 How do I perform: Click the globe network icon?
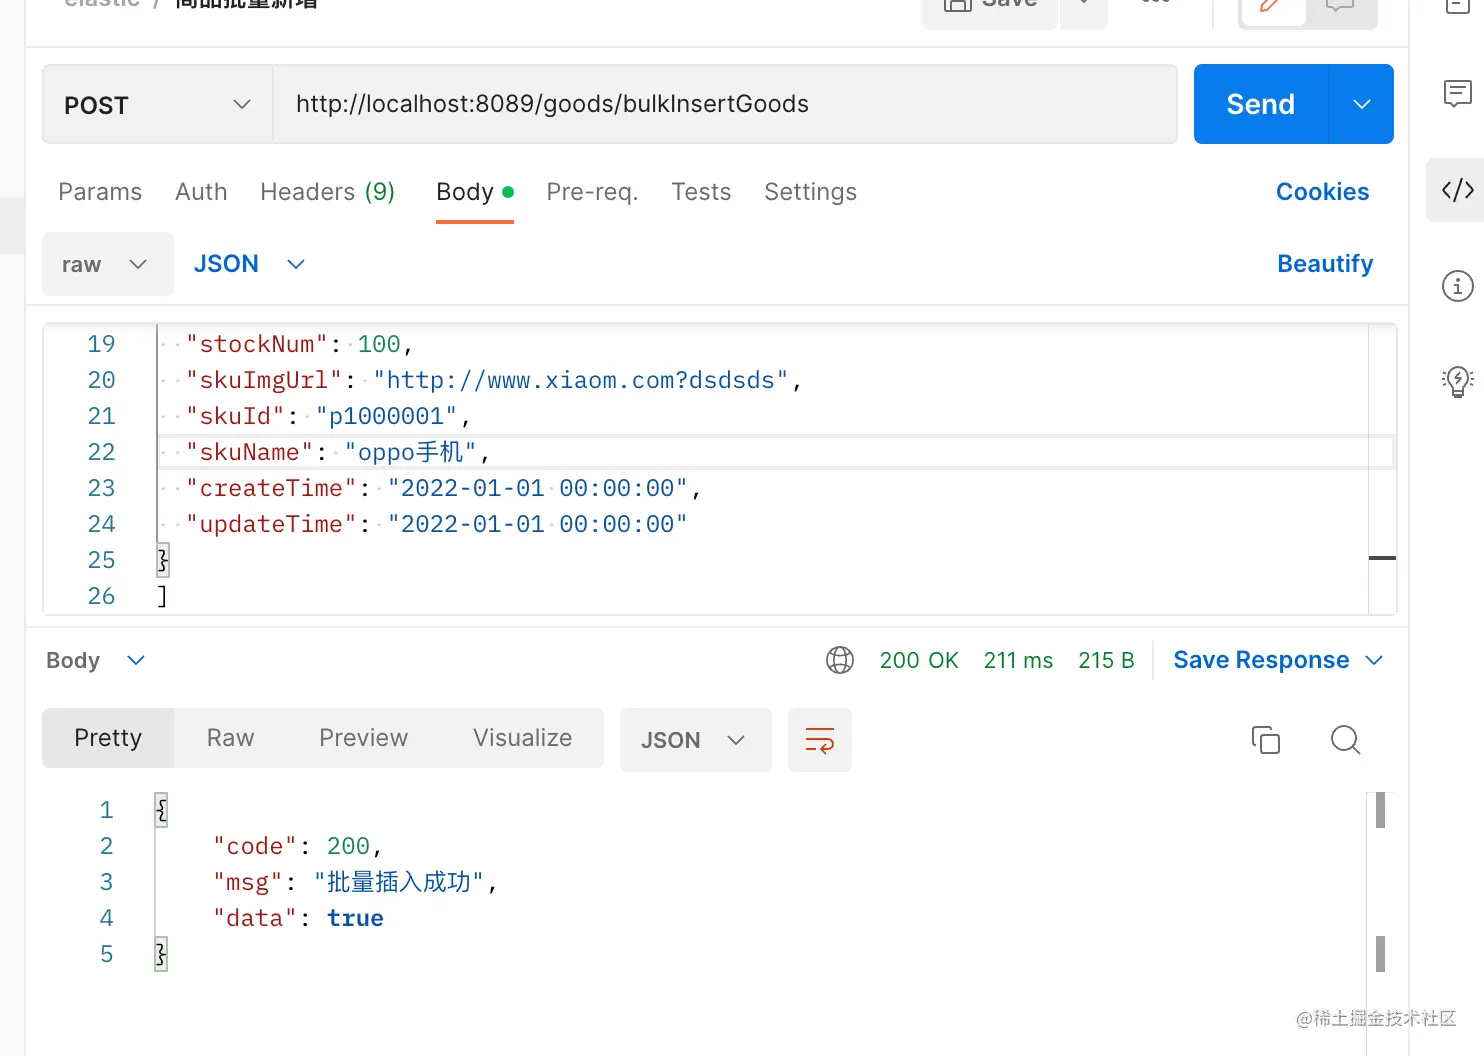point(840,660)
